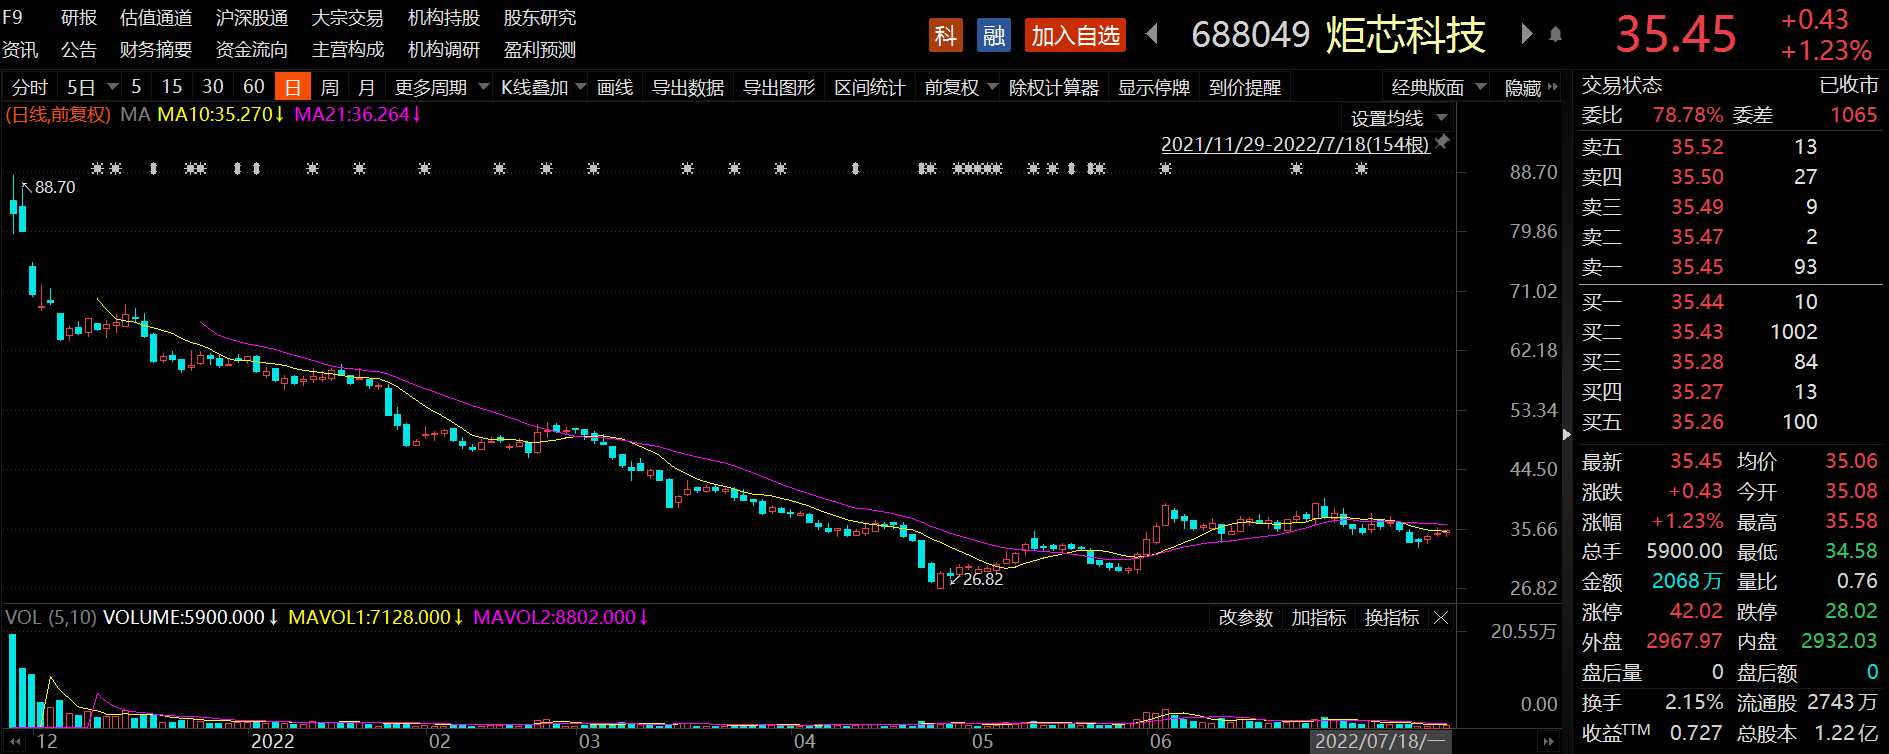This screenshot has height=754, width=1889.
Task: Toggle 显示停牌 suspension display
Action: [x=1153, y=88]
